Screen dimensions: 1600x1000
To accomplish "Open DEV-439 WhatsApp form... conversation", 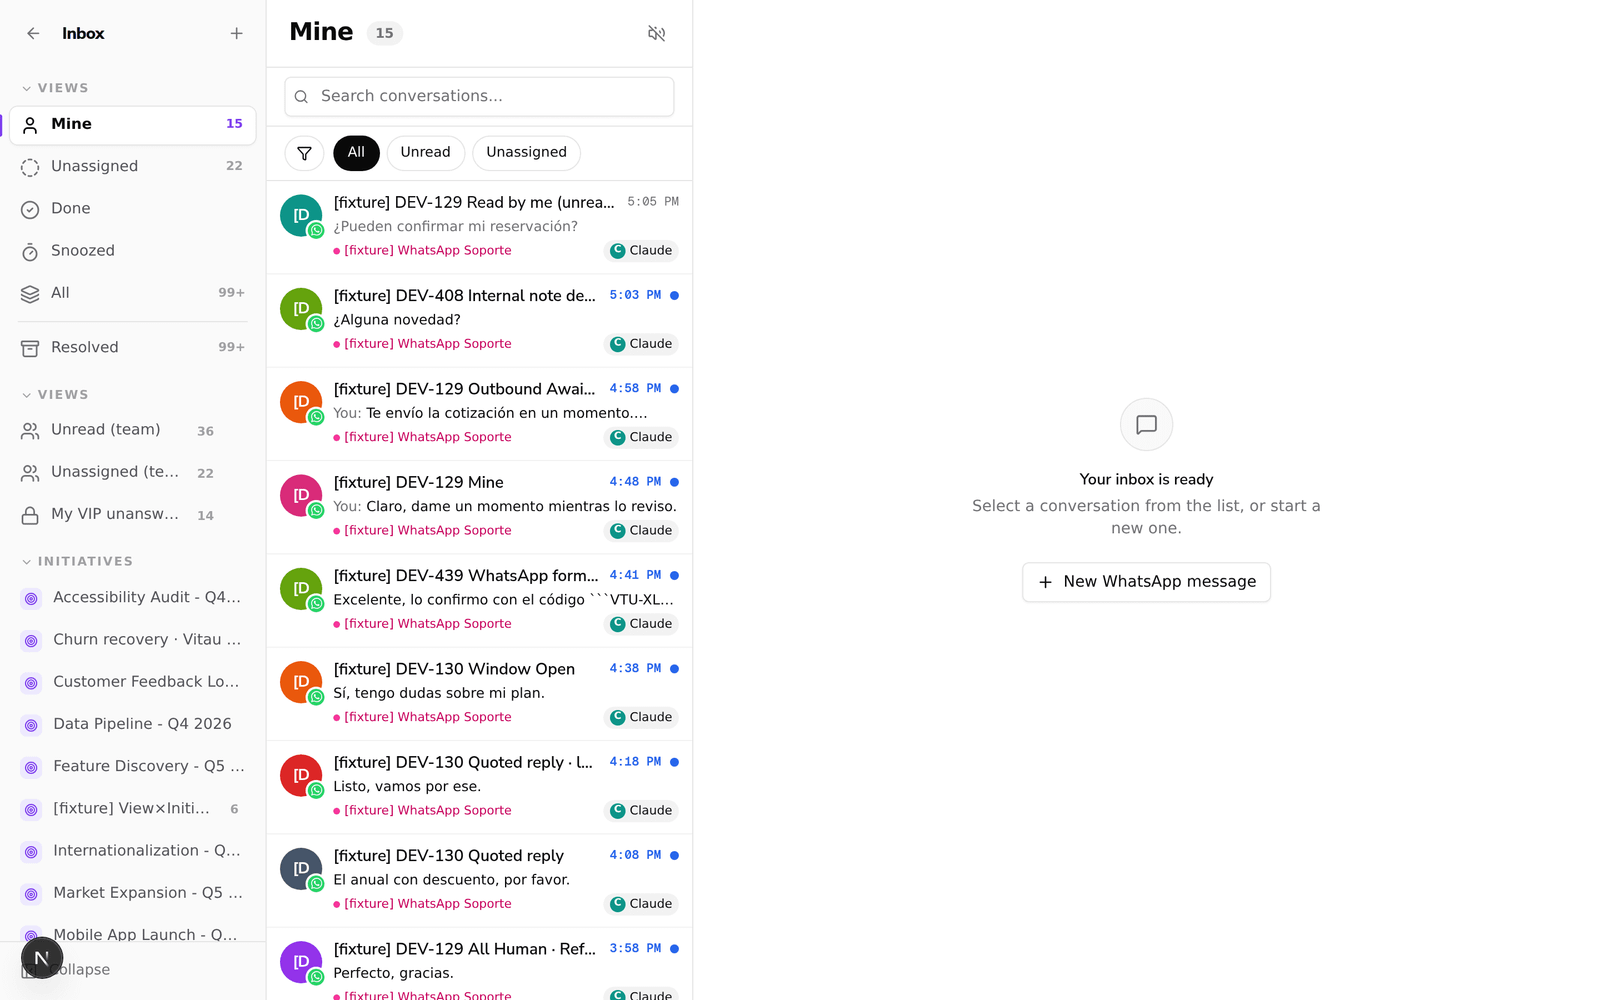I will click(479, 601).
